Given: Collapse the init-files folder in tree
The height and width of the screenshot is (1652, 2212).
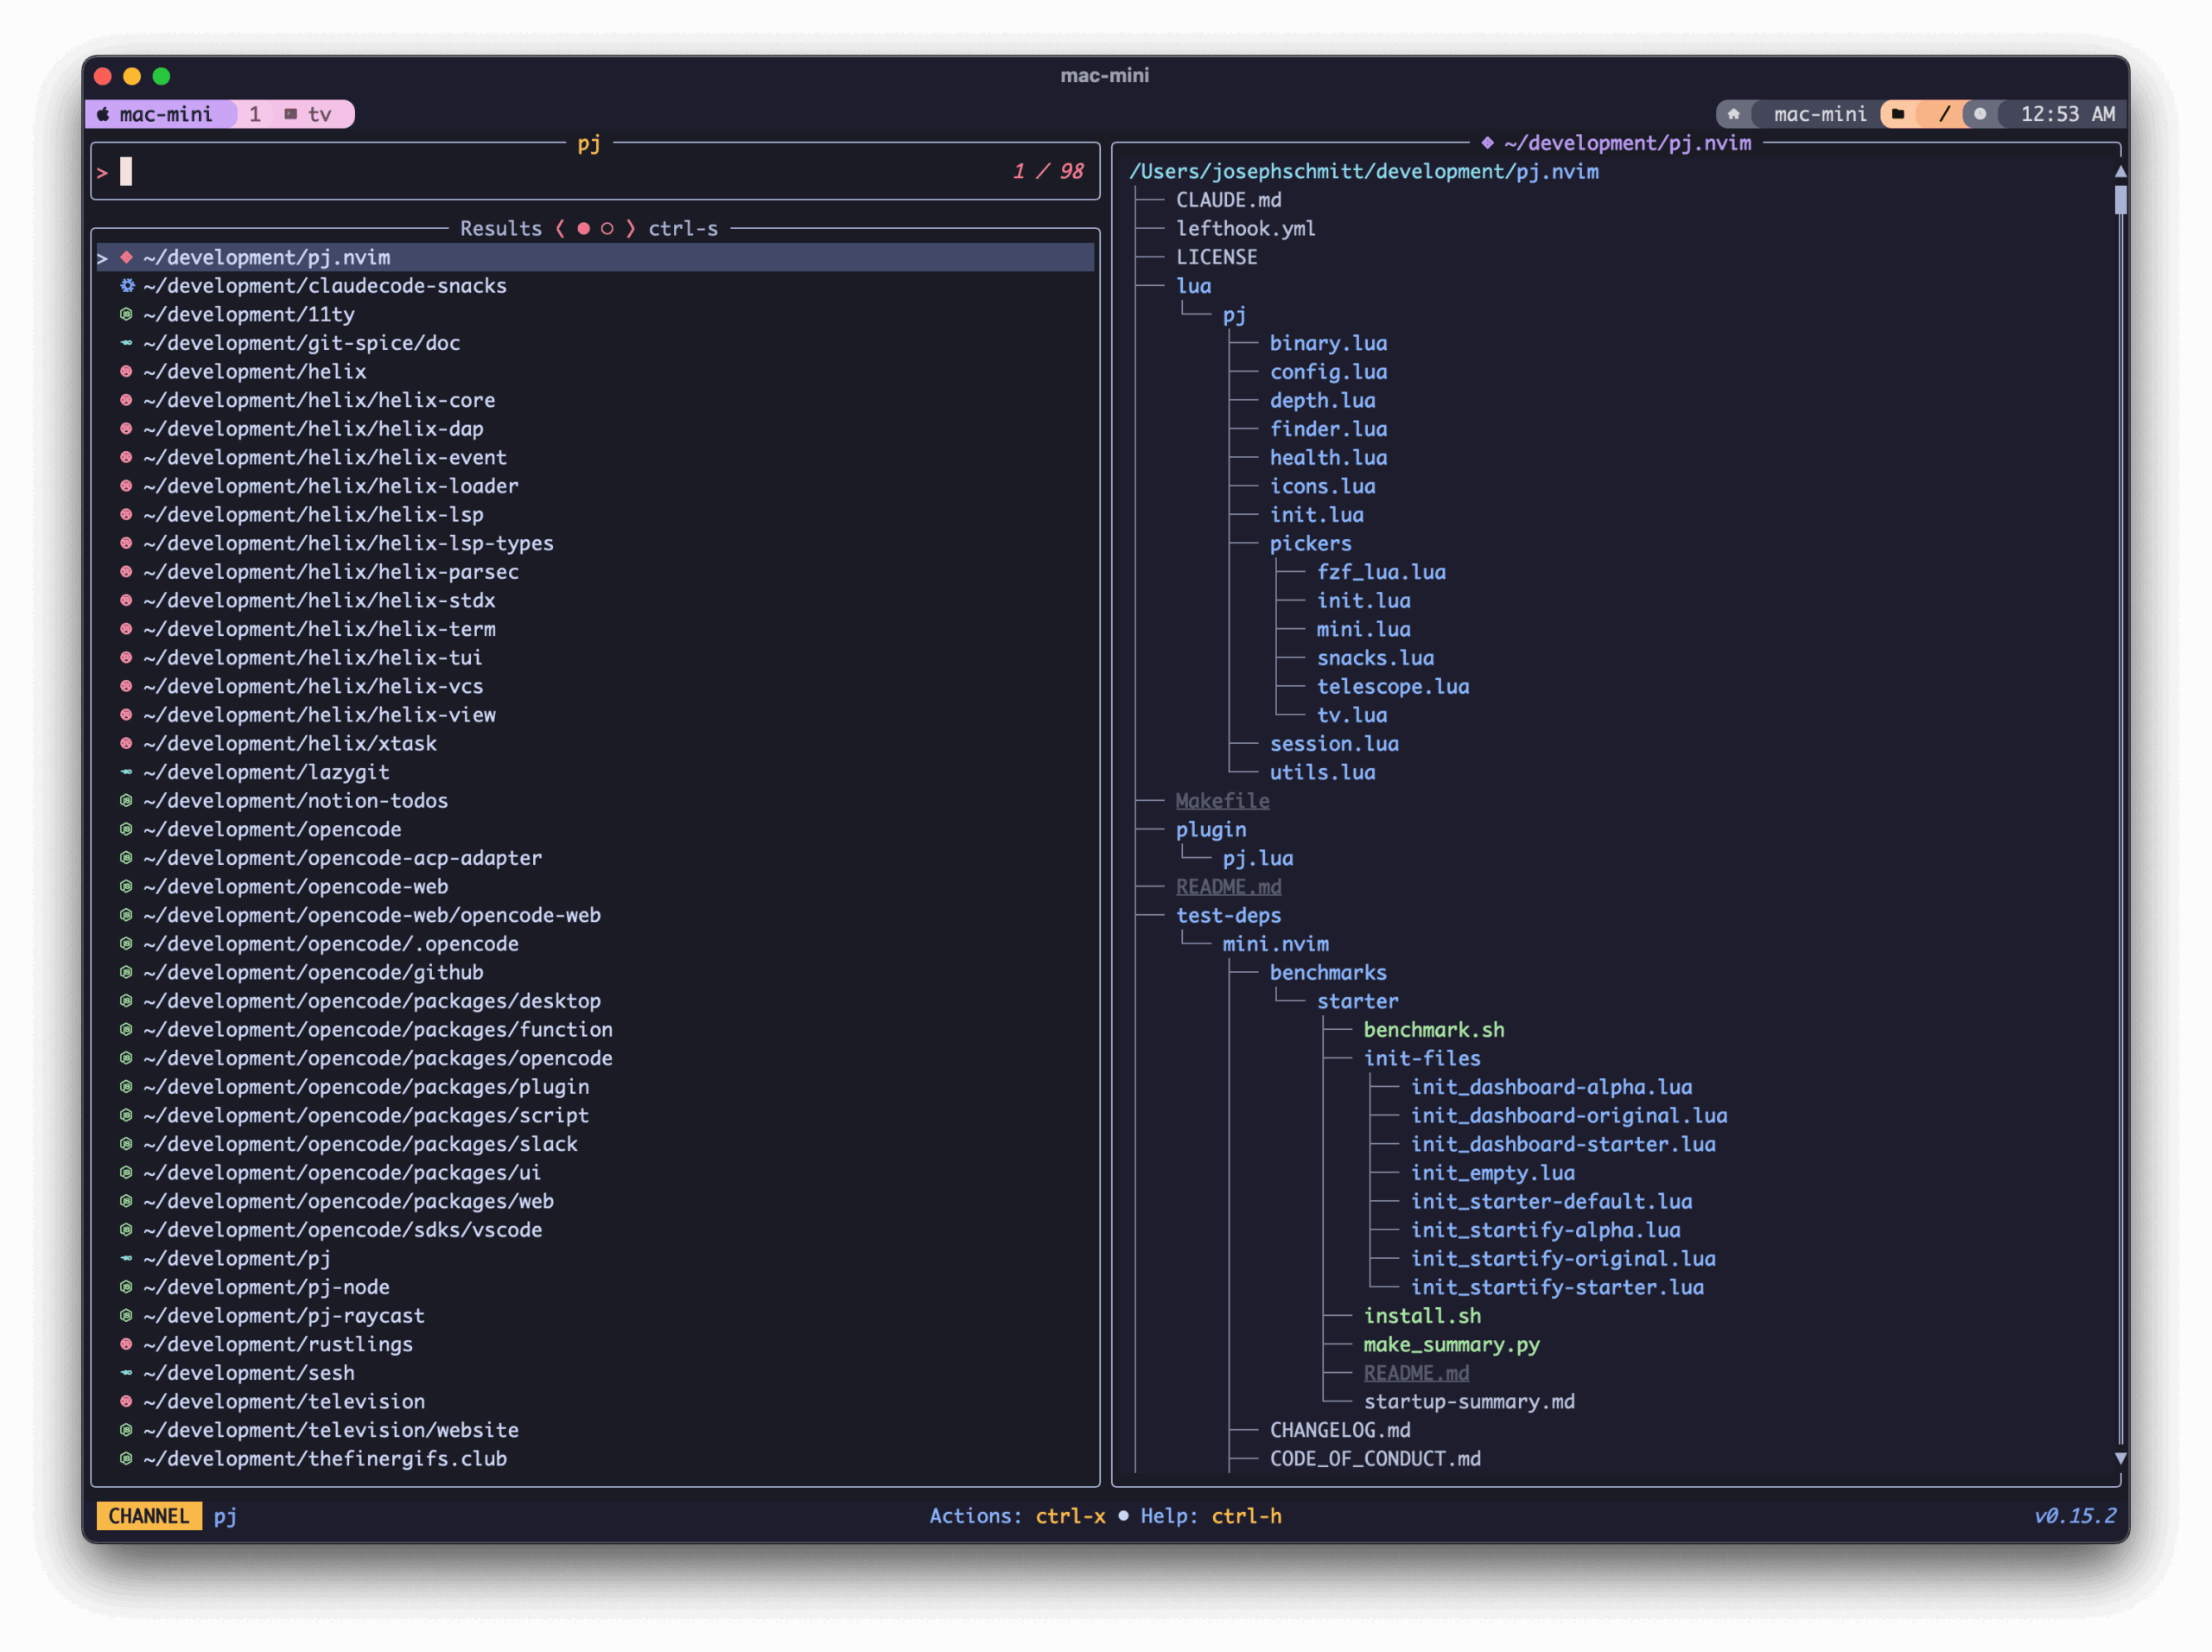Looking at the screenshot, I should [1421, 1058].
